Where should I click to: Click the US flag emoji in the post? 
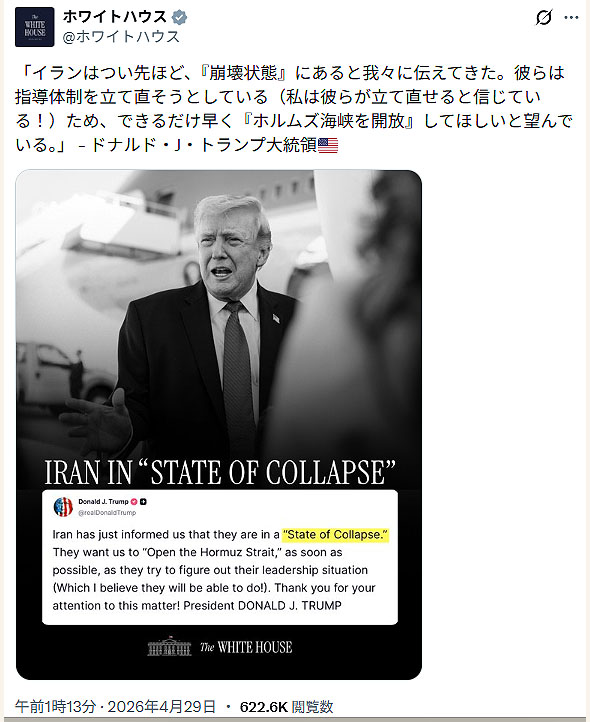328,146
